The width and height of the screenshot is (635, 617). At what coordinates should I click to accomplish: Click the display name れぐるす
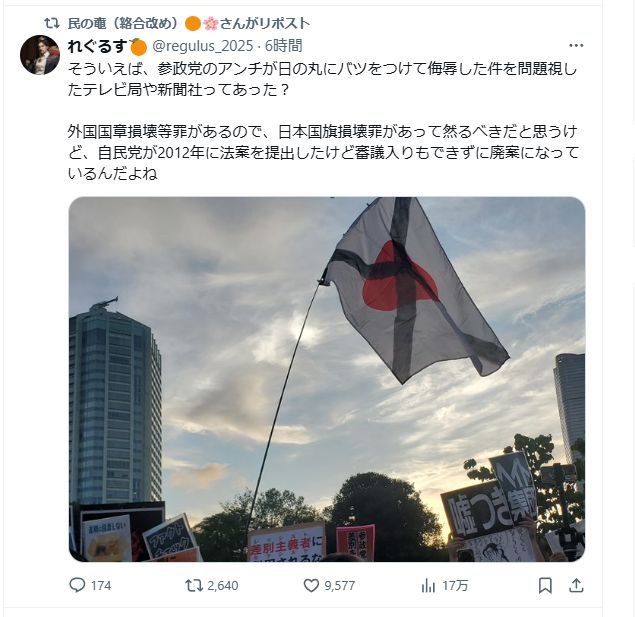pyautogui.click(x=97, y=46)
